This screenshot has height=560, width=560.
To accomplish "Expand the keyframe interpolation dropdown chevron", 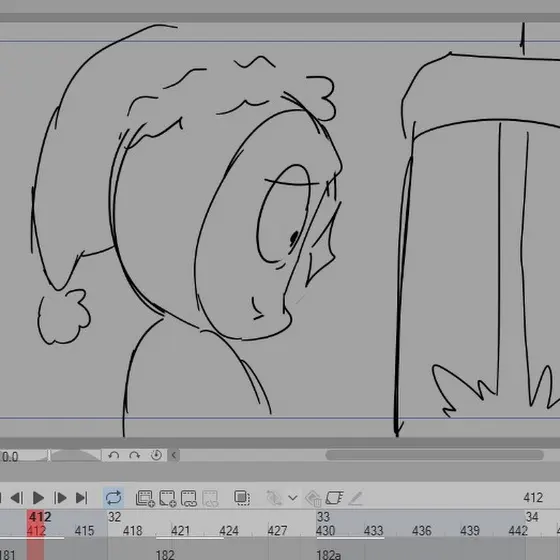I will [292, 498].
